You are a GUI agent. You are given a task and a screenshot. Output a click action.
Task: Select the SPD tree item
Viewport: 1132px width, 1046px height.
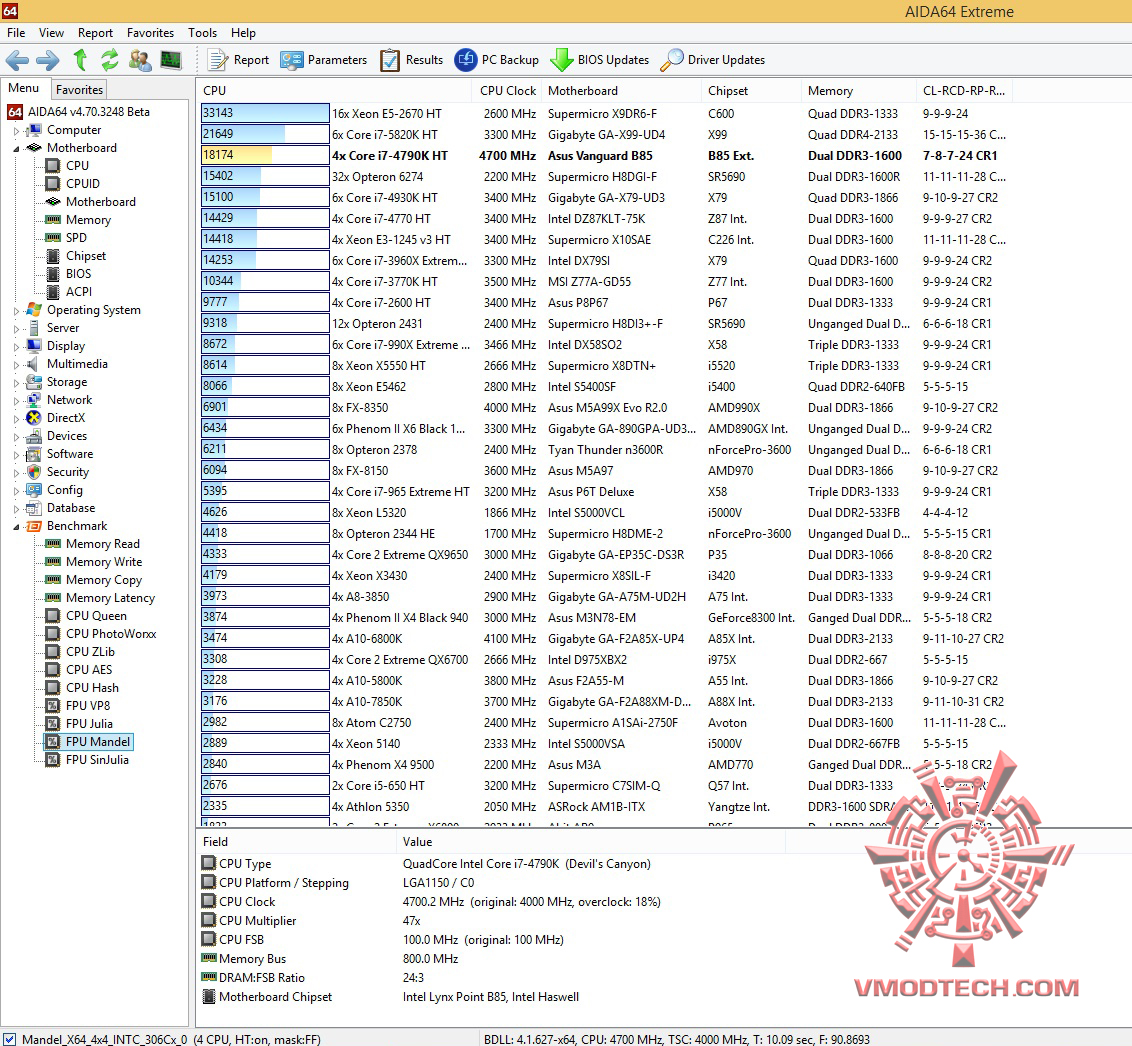point(76,237)
